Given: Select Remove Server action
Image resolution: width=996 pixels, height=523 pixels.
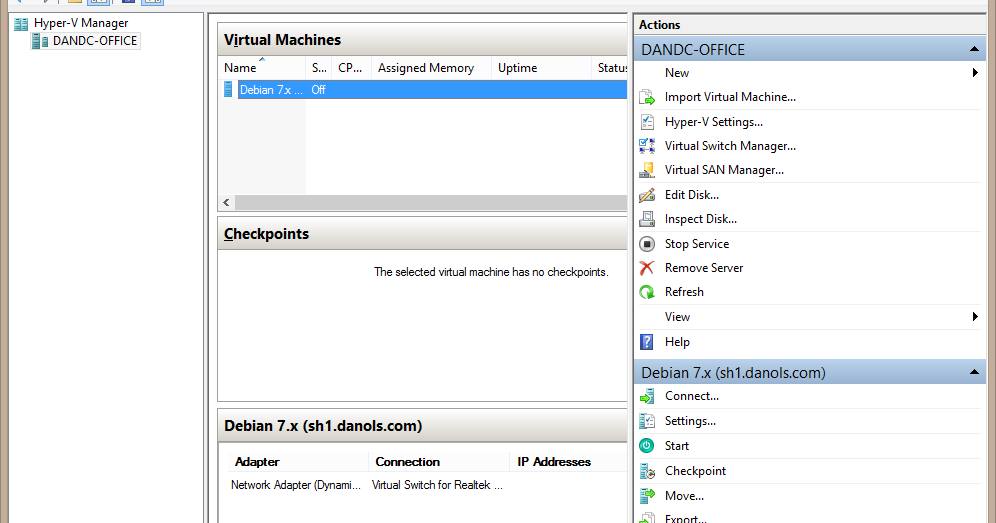Looking at the screenshot, I should click(x=704, y=268).
